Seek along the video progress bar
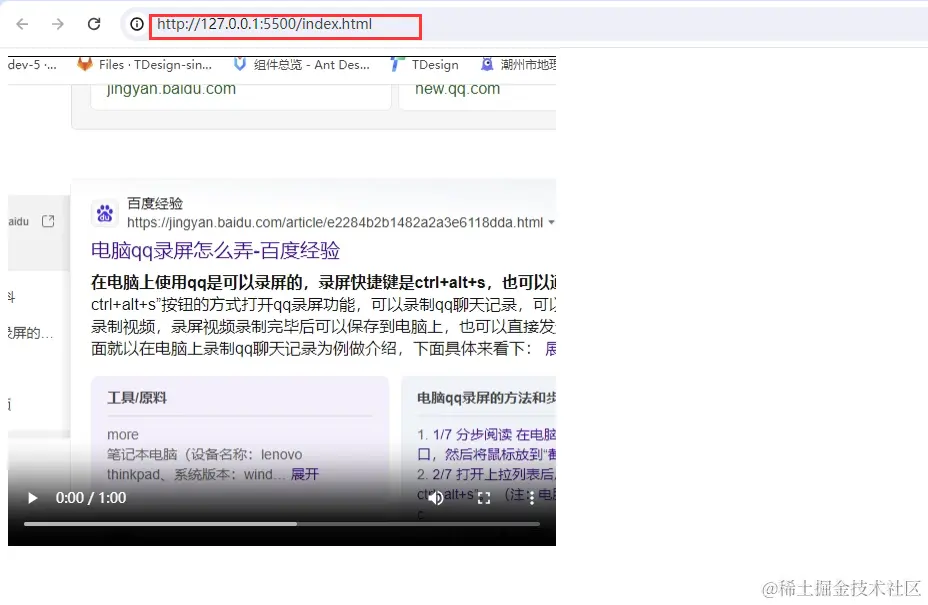 pyautogui.click(x=282, y=524)
